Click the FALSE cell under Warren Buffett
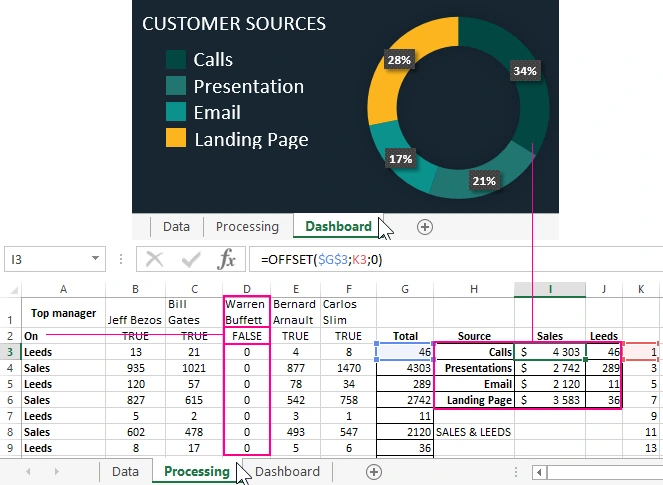 click(246, 337)
